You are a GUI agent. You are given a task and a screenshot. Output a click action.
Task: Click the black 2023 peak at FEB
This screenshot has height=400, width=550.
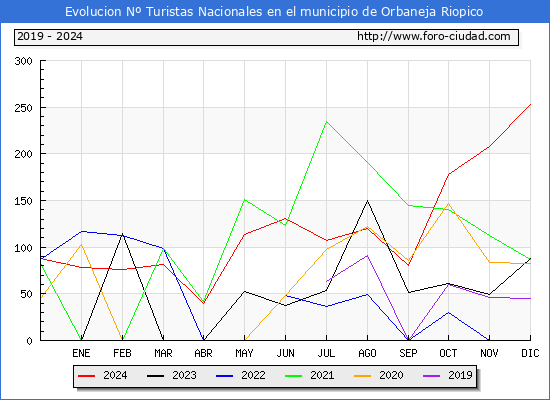click(122, 234)
